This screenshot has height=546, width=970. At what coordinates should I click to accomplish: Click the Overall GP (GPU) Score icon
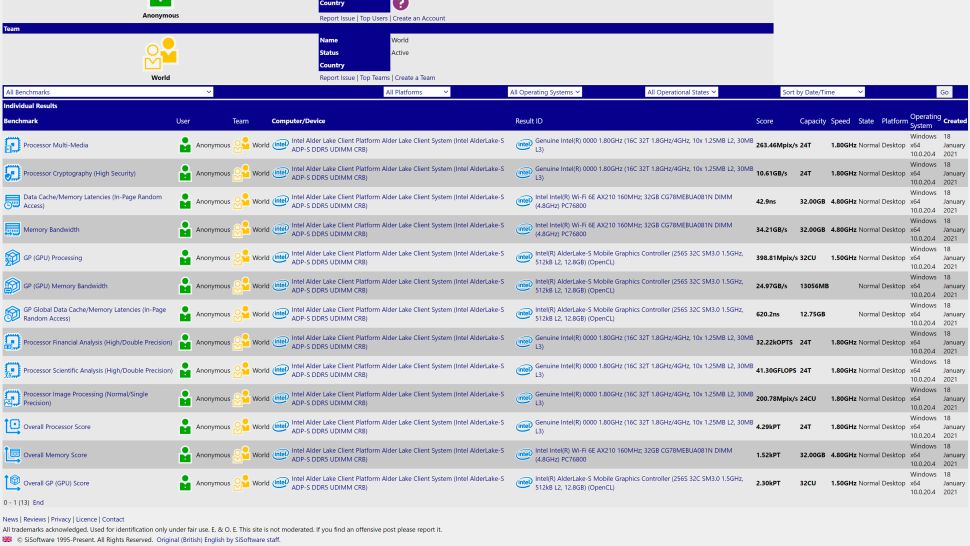tap(12, 483)
